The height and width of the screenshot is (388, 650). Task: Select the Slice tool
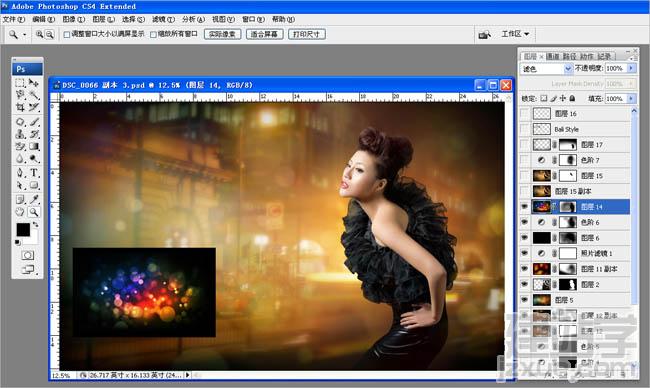[x=34, y=107]
